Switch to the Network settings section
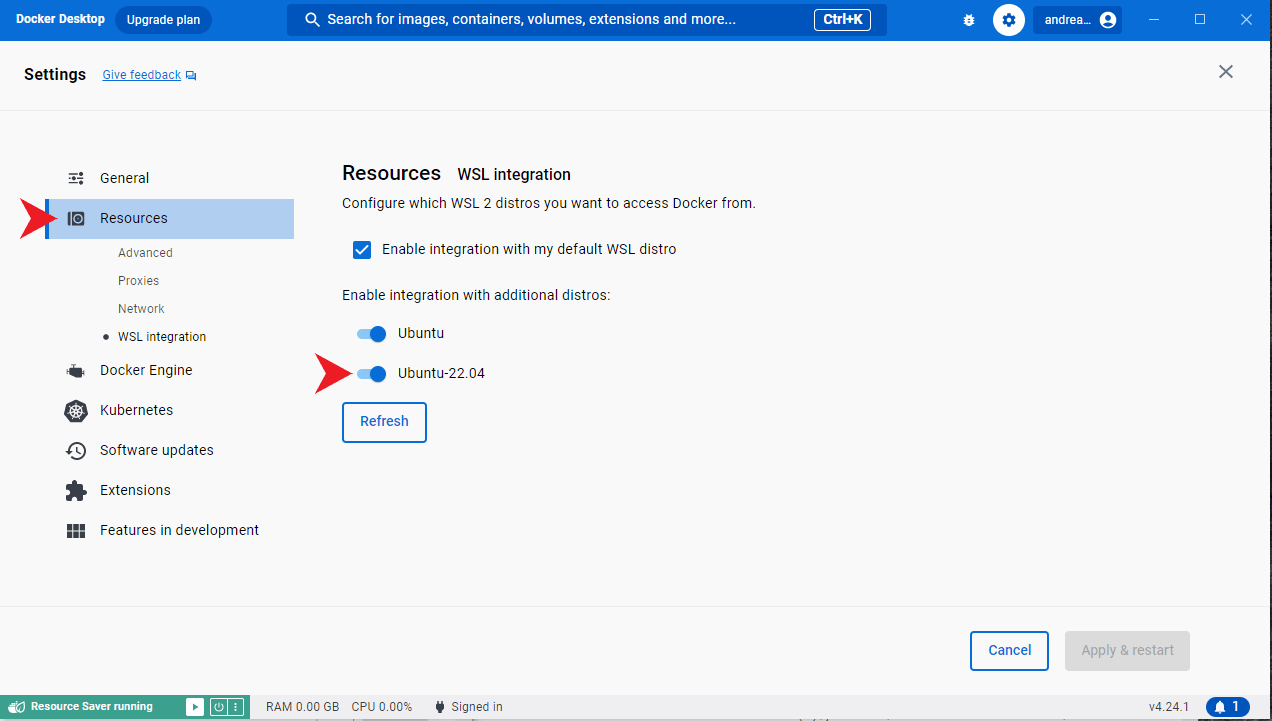This screenshot has height=721, width=1272. [x=140, y=308]
